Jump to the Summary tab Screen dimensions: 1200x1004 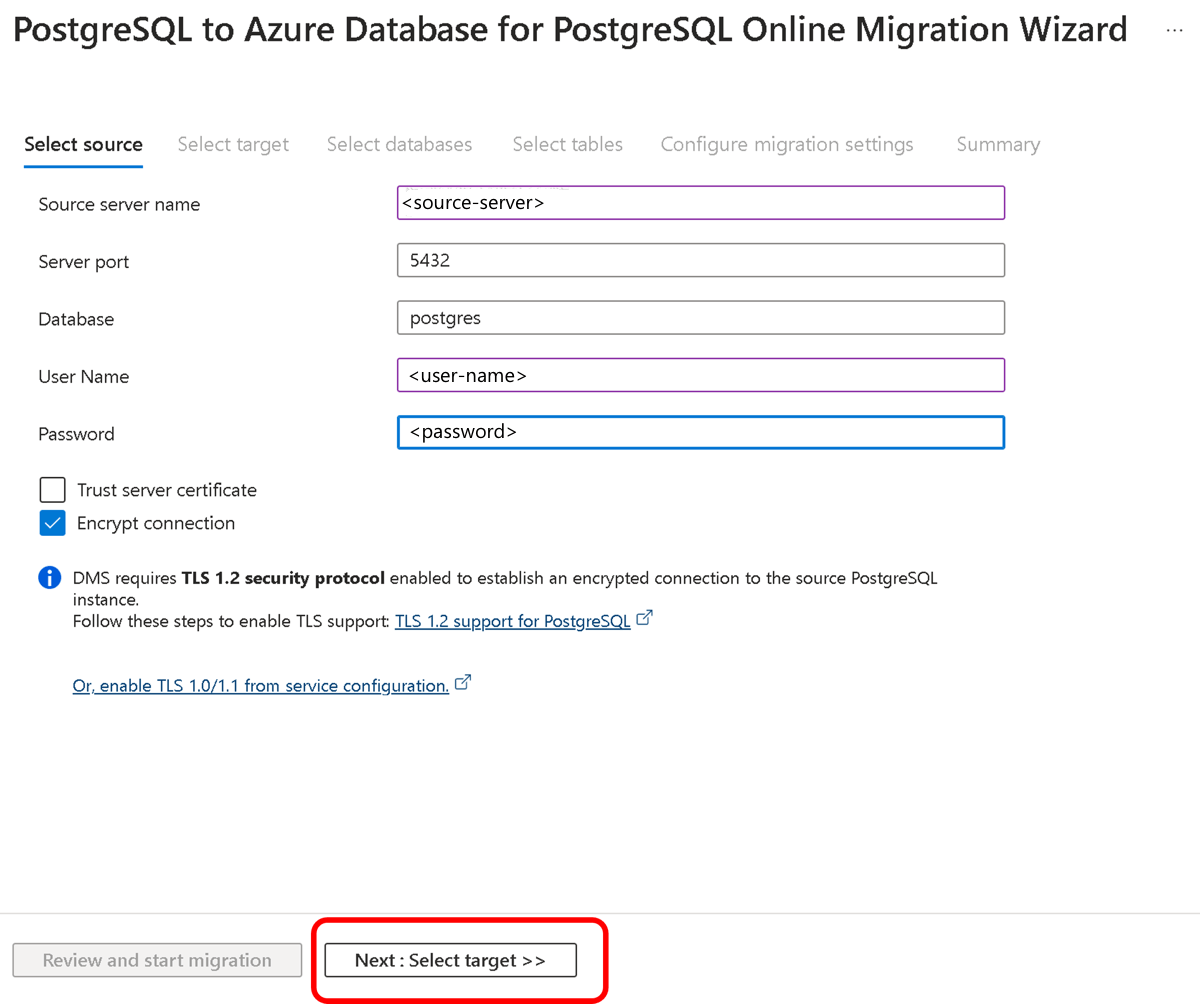click(997, 144)
